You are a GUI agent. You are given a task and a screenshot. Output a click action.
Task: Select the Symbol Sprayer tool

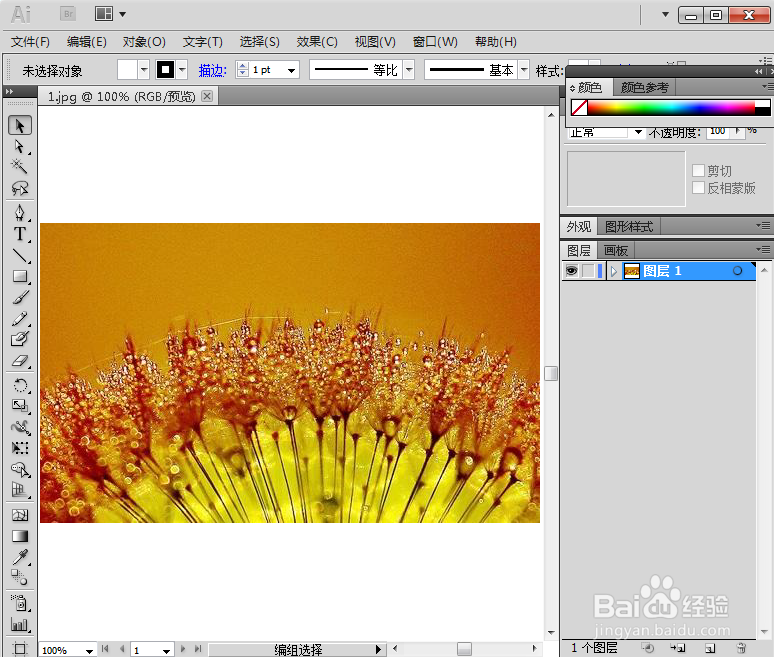(x=20, y=603)
